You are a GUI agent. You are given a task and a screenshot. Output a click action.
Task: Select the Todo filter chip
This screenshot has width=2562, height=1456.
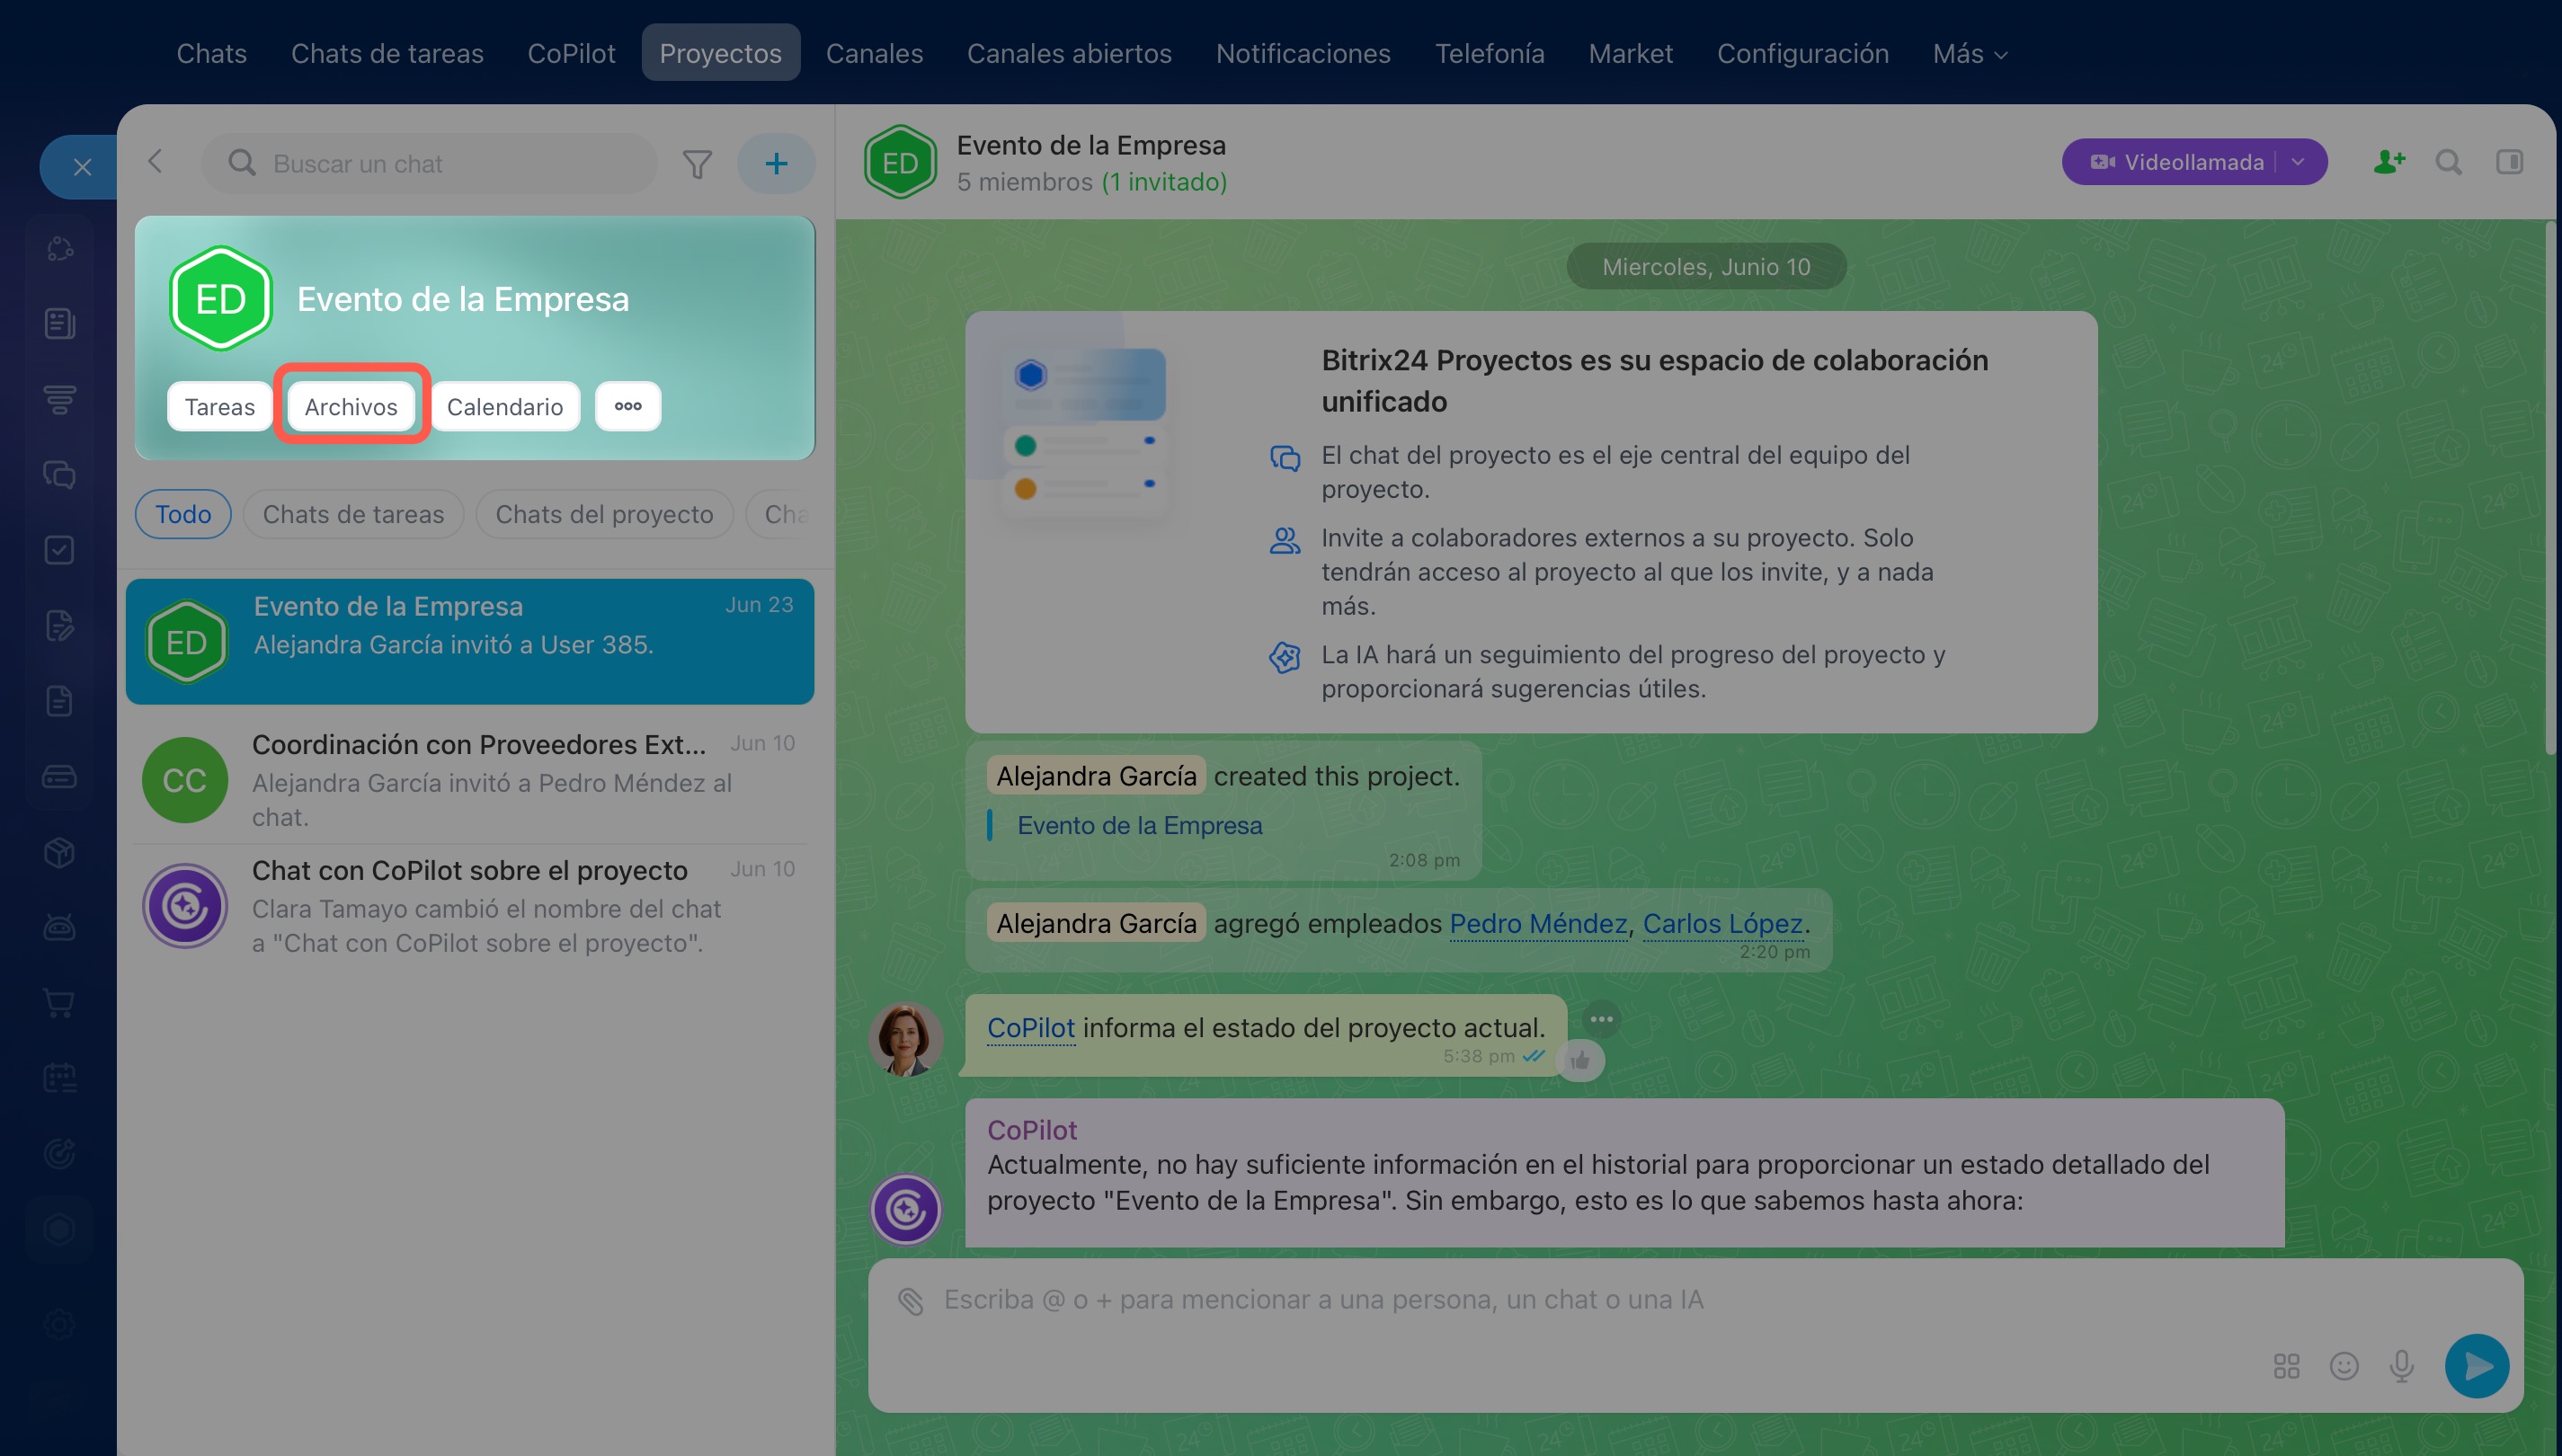tap(183, 514)
